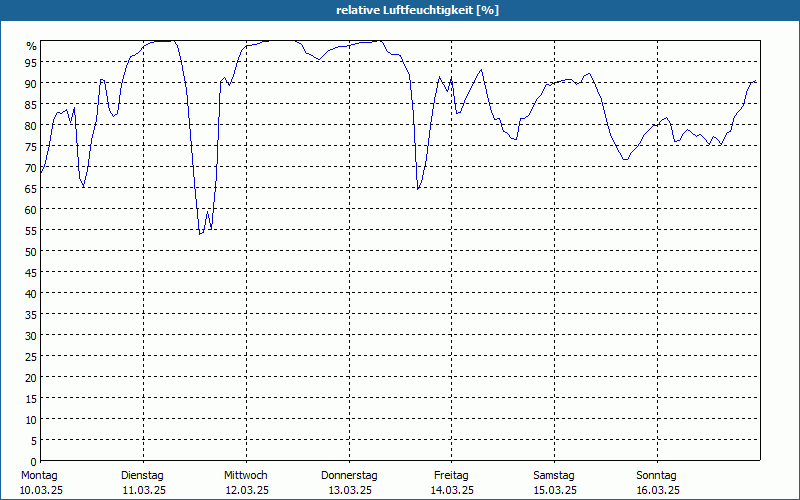Click the y-axis value '70'
The image size is (800, 500).
tap(31, 168)
